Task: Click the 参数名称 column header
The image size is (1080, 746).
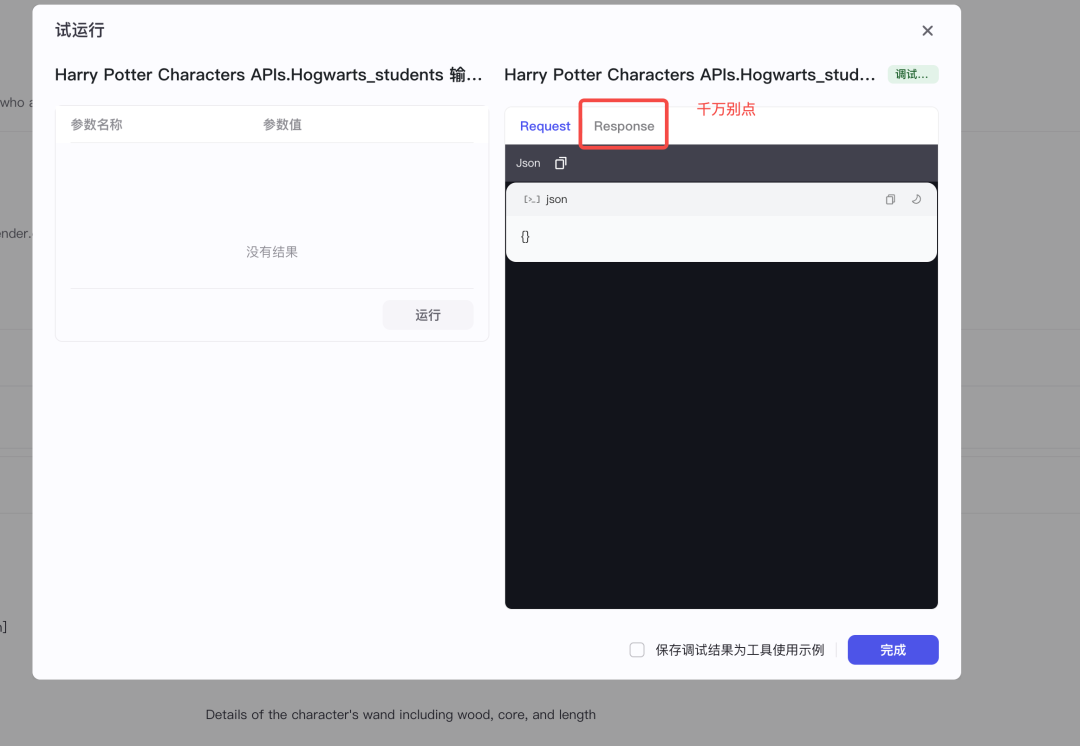Action: (x=96, y=125)
